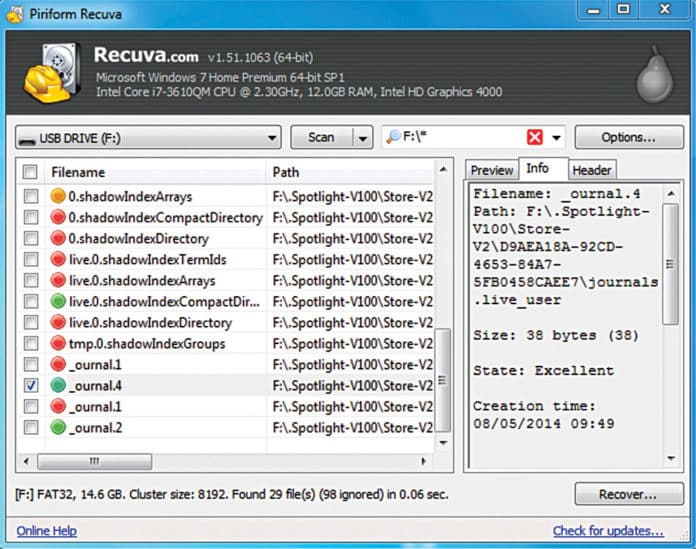The width and height of the screenshot is (696, 549).
Task: Click green status dot of live.0.shadowIndexCompactDir
Action: (57, 302)
